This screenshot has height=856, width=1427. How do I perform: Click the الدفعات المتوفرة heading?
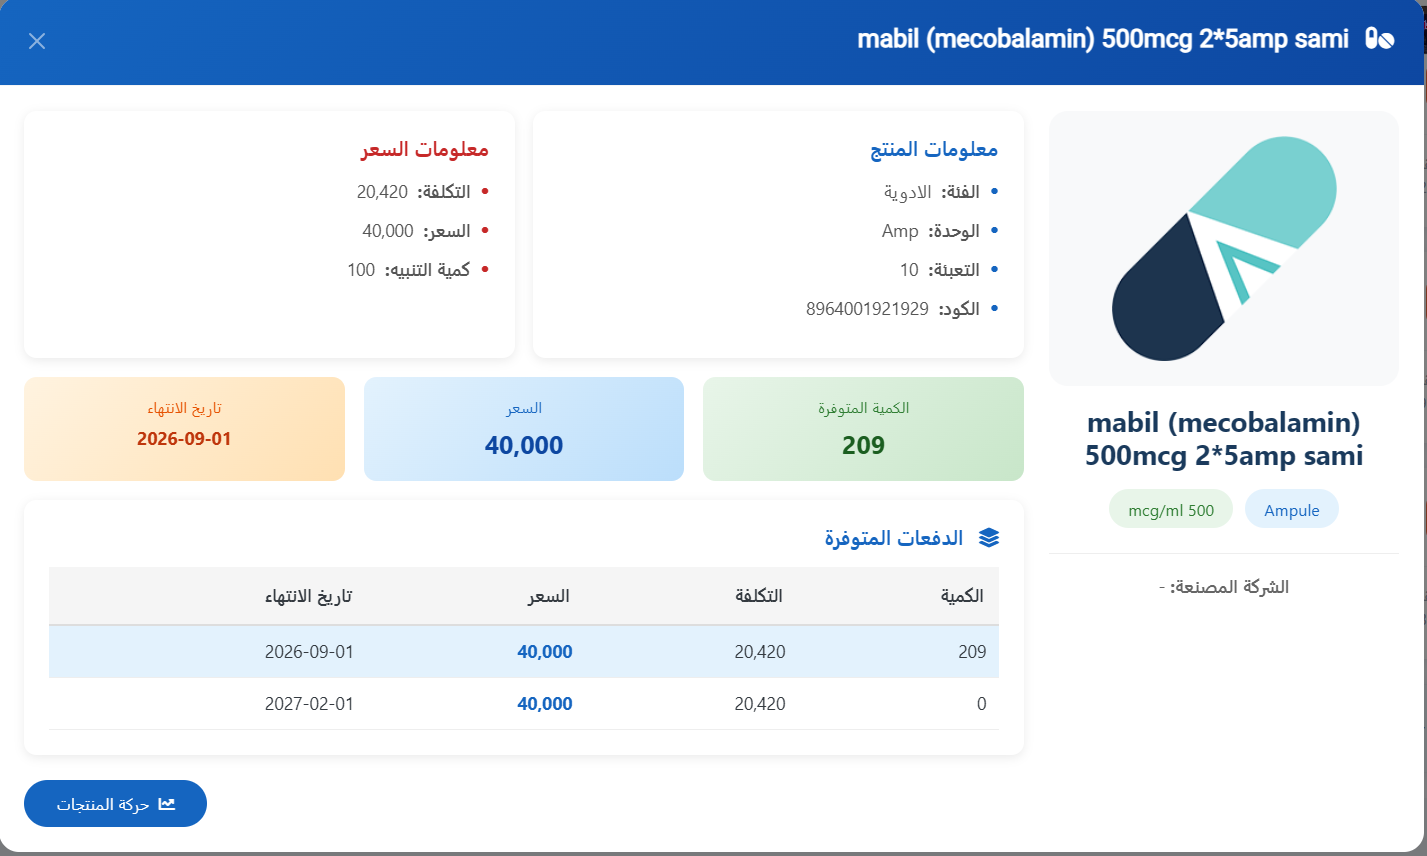point(894,538)
